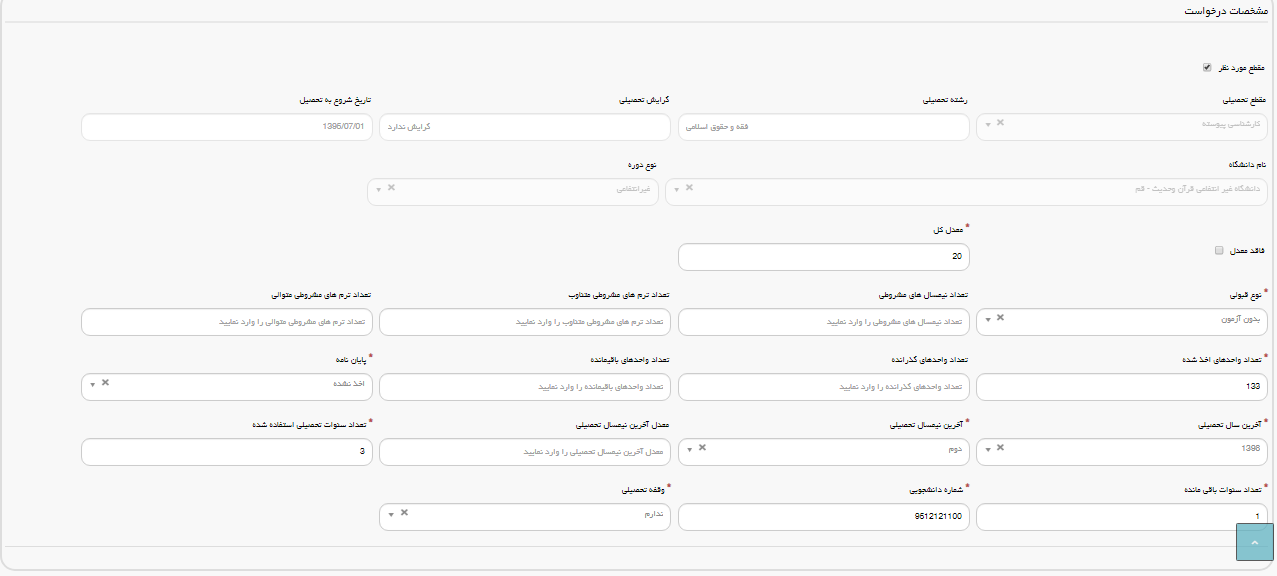This screenshot has height=576, width=1277.
Task: Focus the شماره دانشجویی input field
Action: click(x=823, y=517)
